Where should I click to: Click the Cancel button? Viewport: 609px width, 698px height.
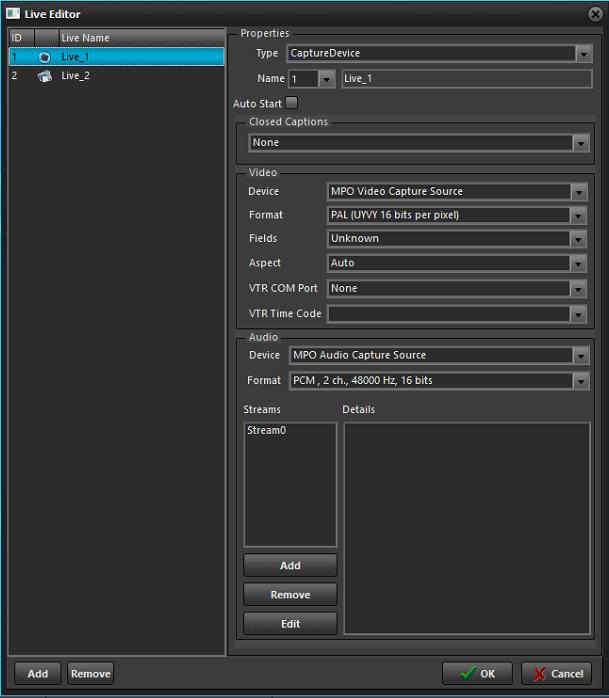556,674
